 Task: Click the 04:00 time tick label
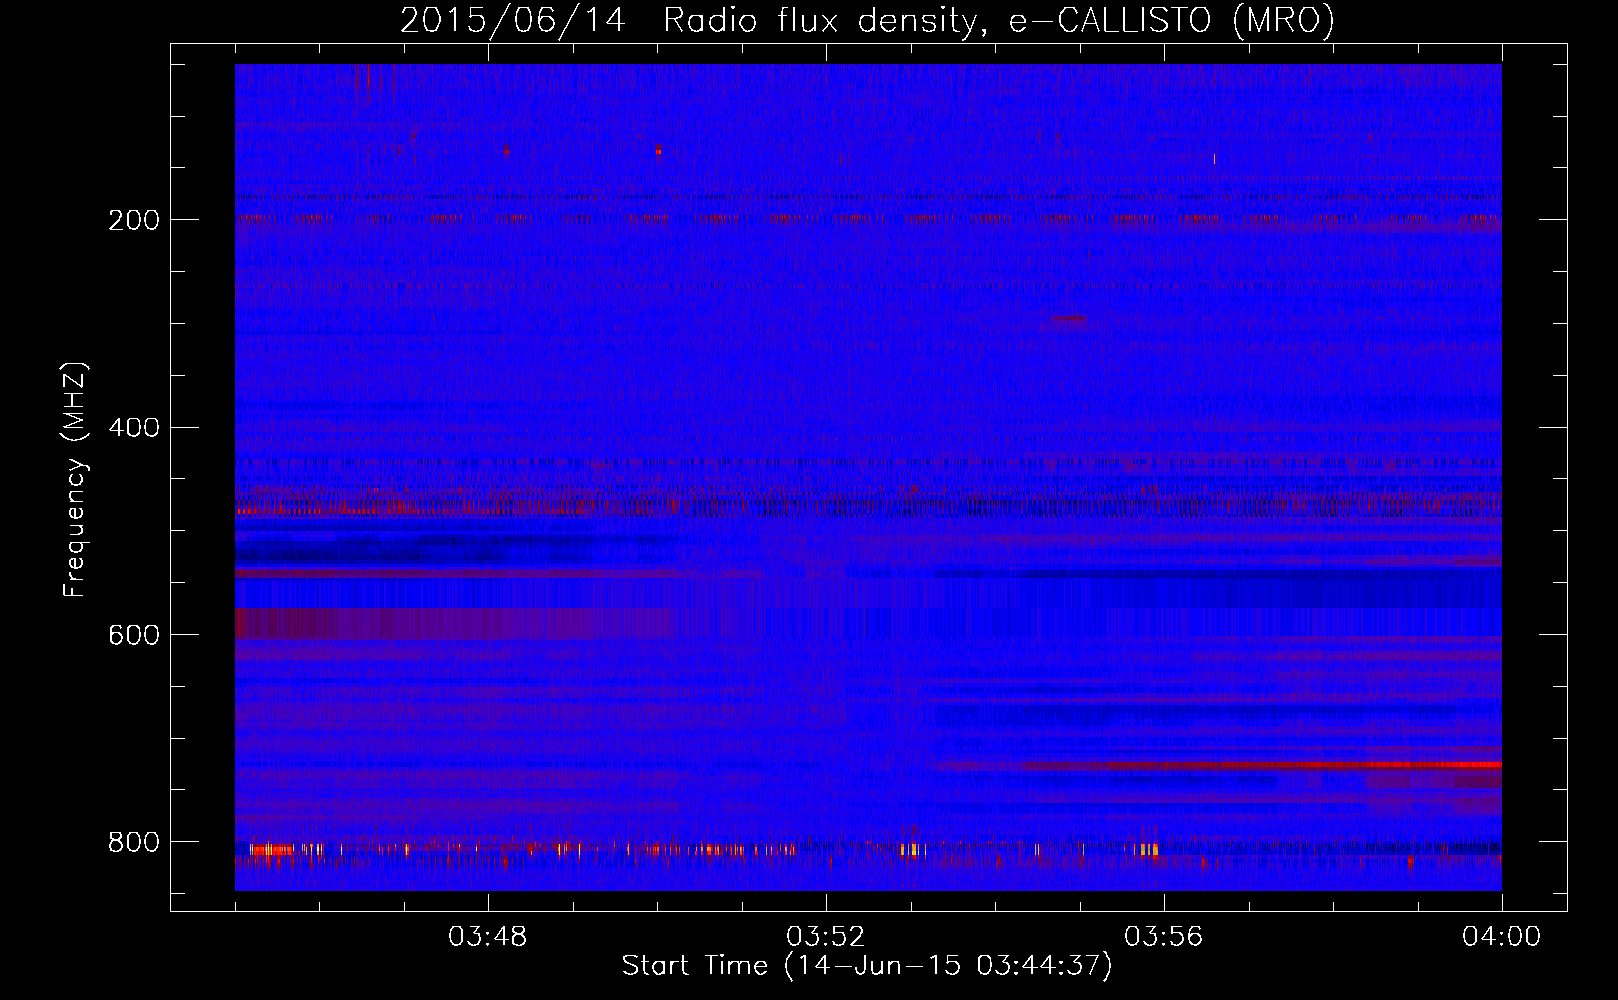1501,937
